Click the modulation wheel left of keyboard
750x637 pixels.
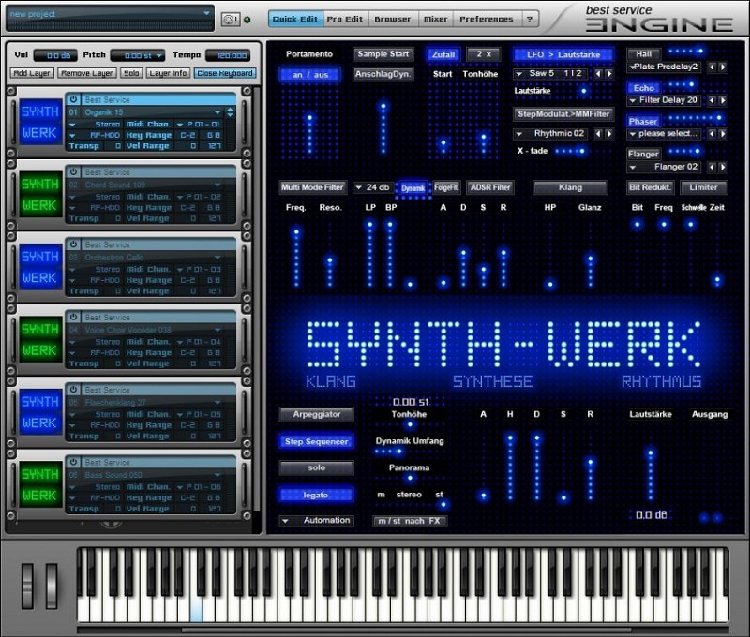tap(51, 586)
